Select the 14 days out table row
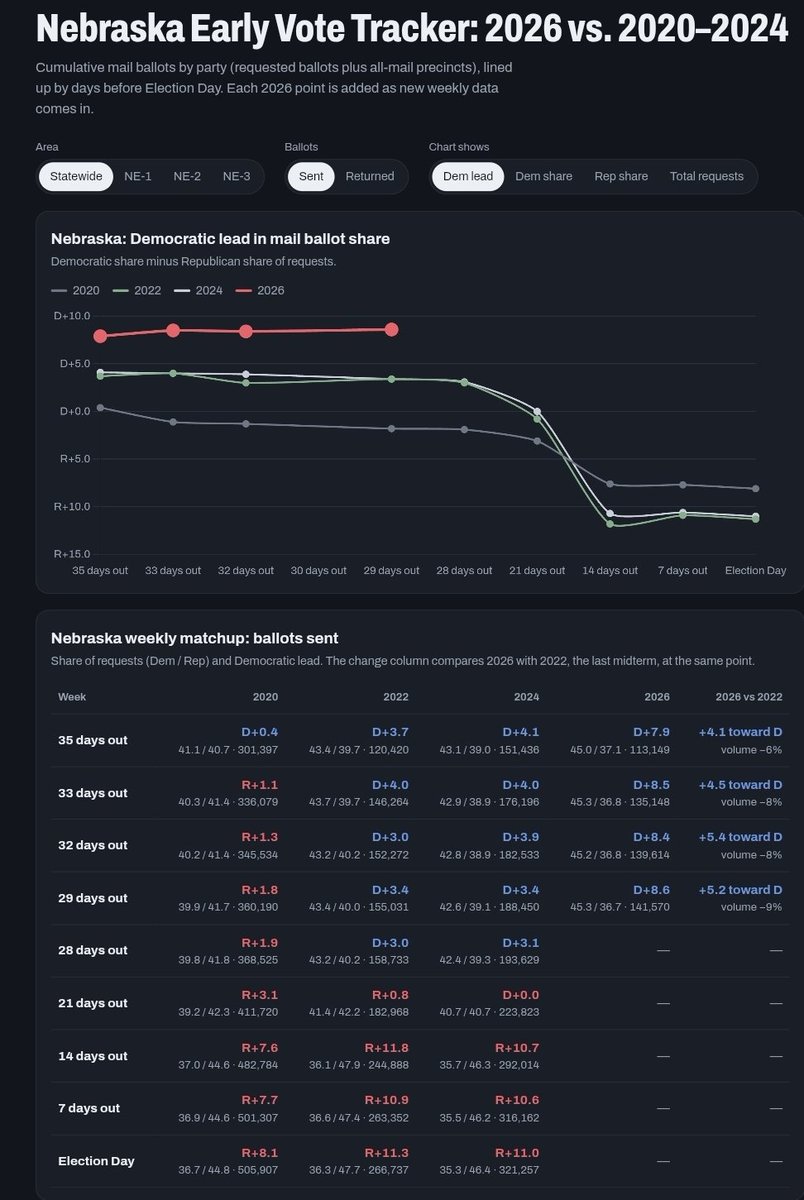 (420, 1056)
